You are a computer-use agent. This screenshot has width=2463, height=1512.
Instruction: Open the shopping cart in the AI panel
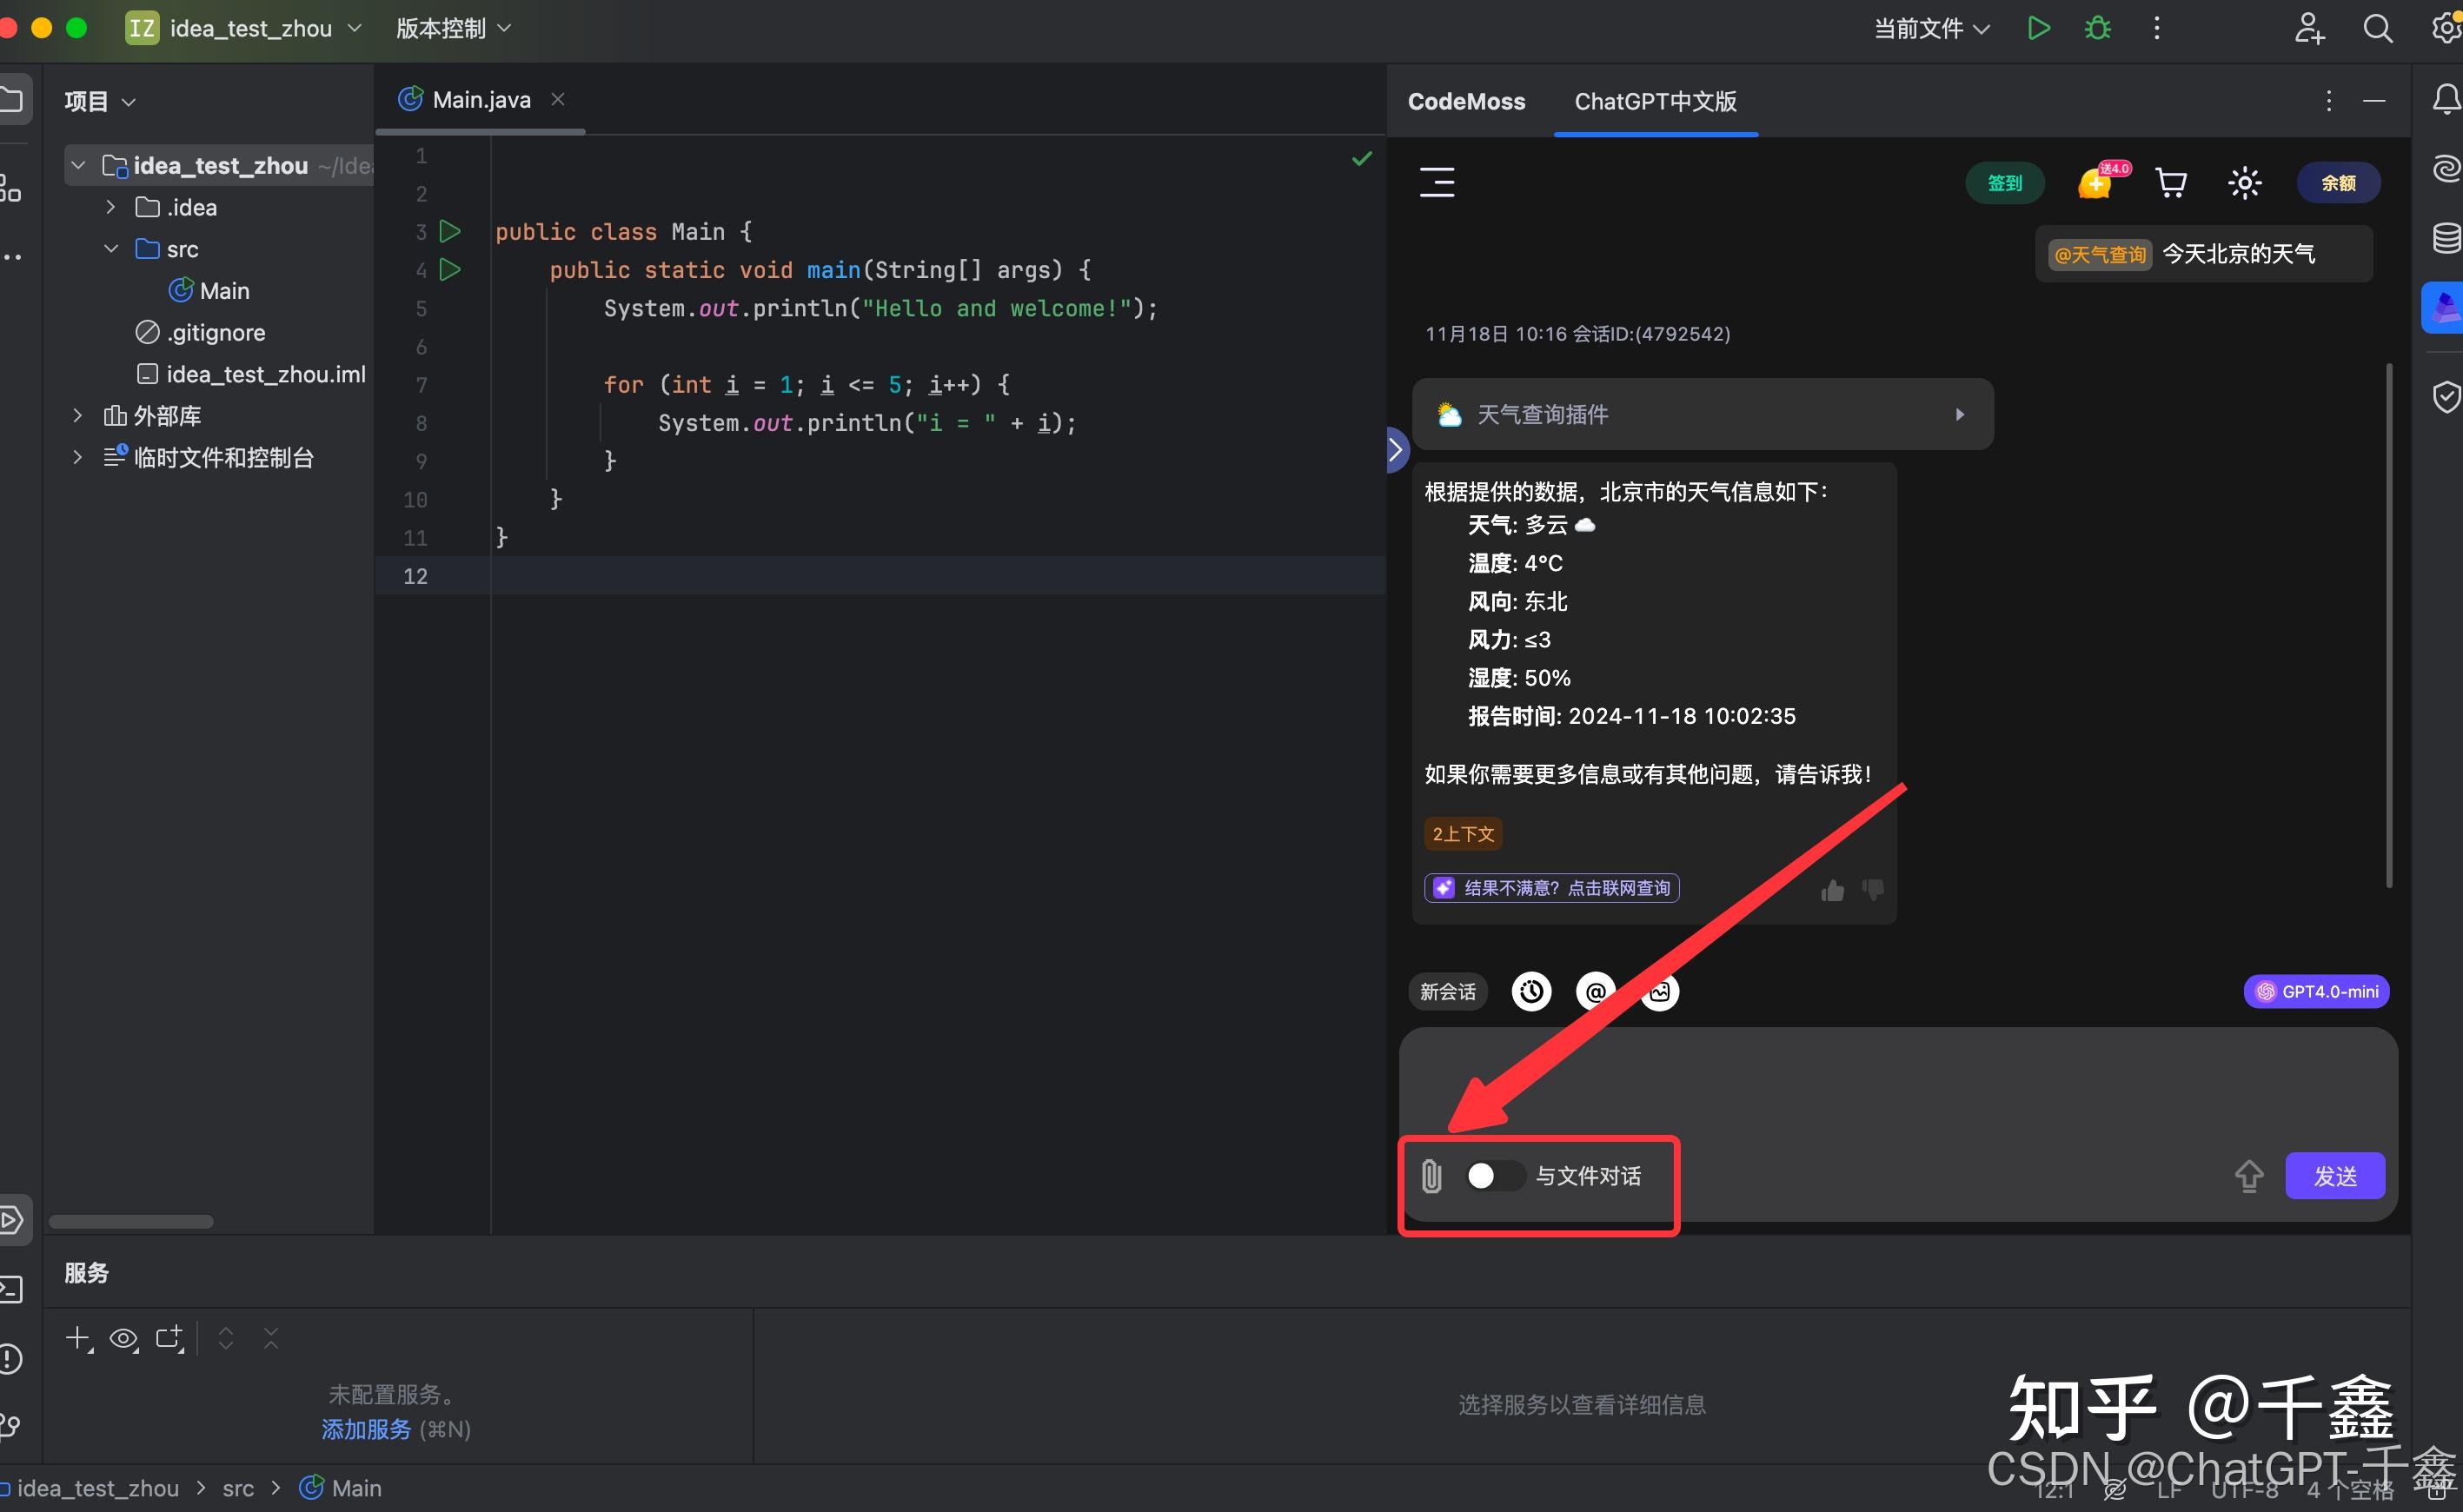coord(2171,183)
